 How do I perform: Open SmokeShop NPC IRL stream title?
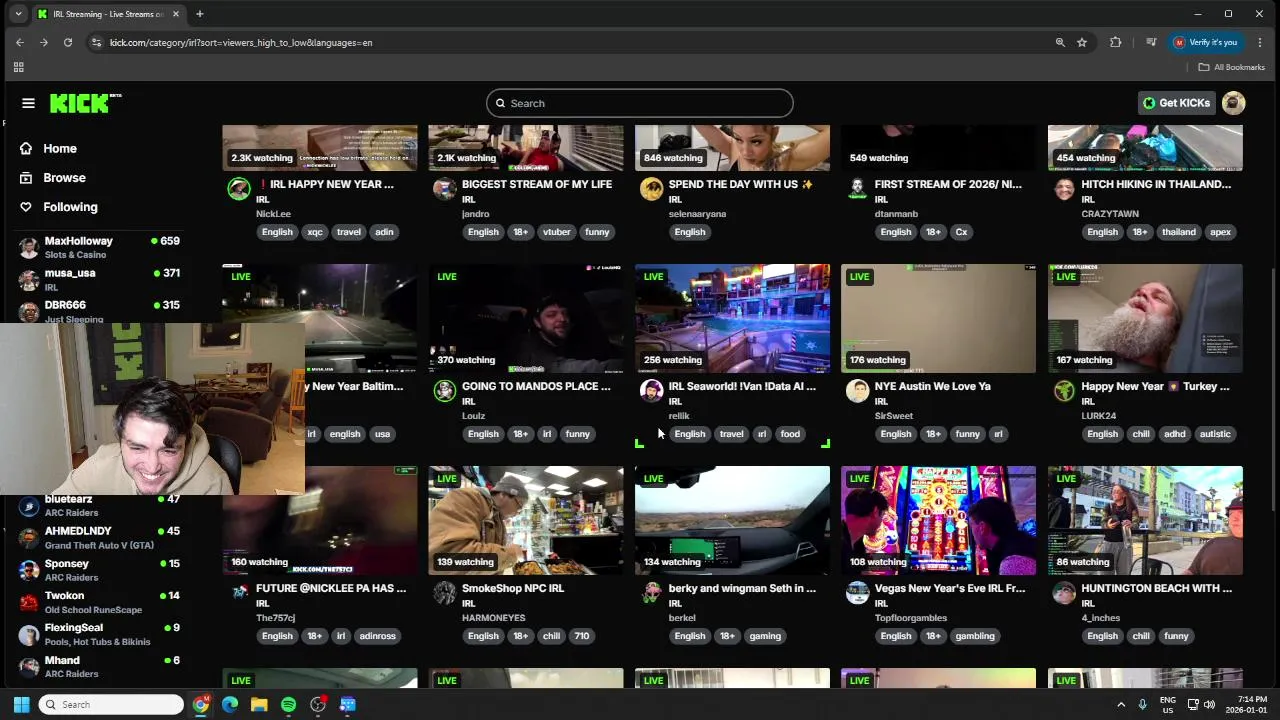point(513,588)
